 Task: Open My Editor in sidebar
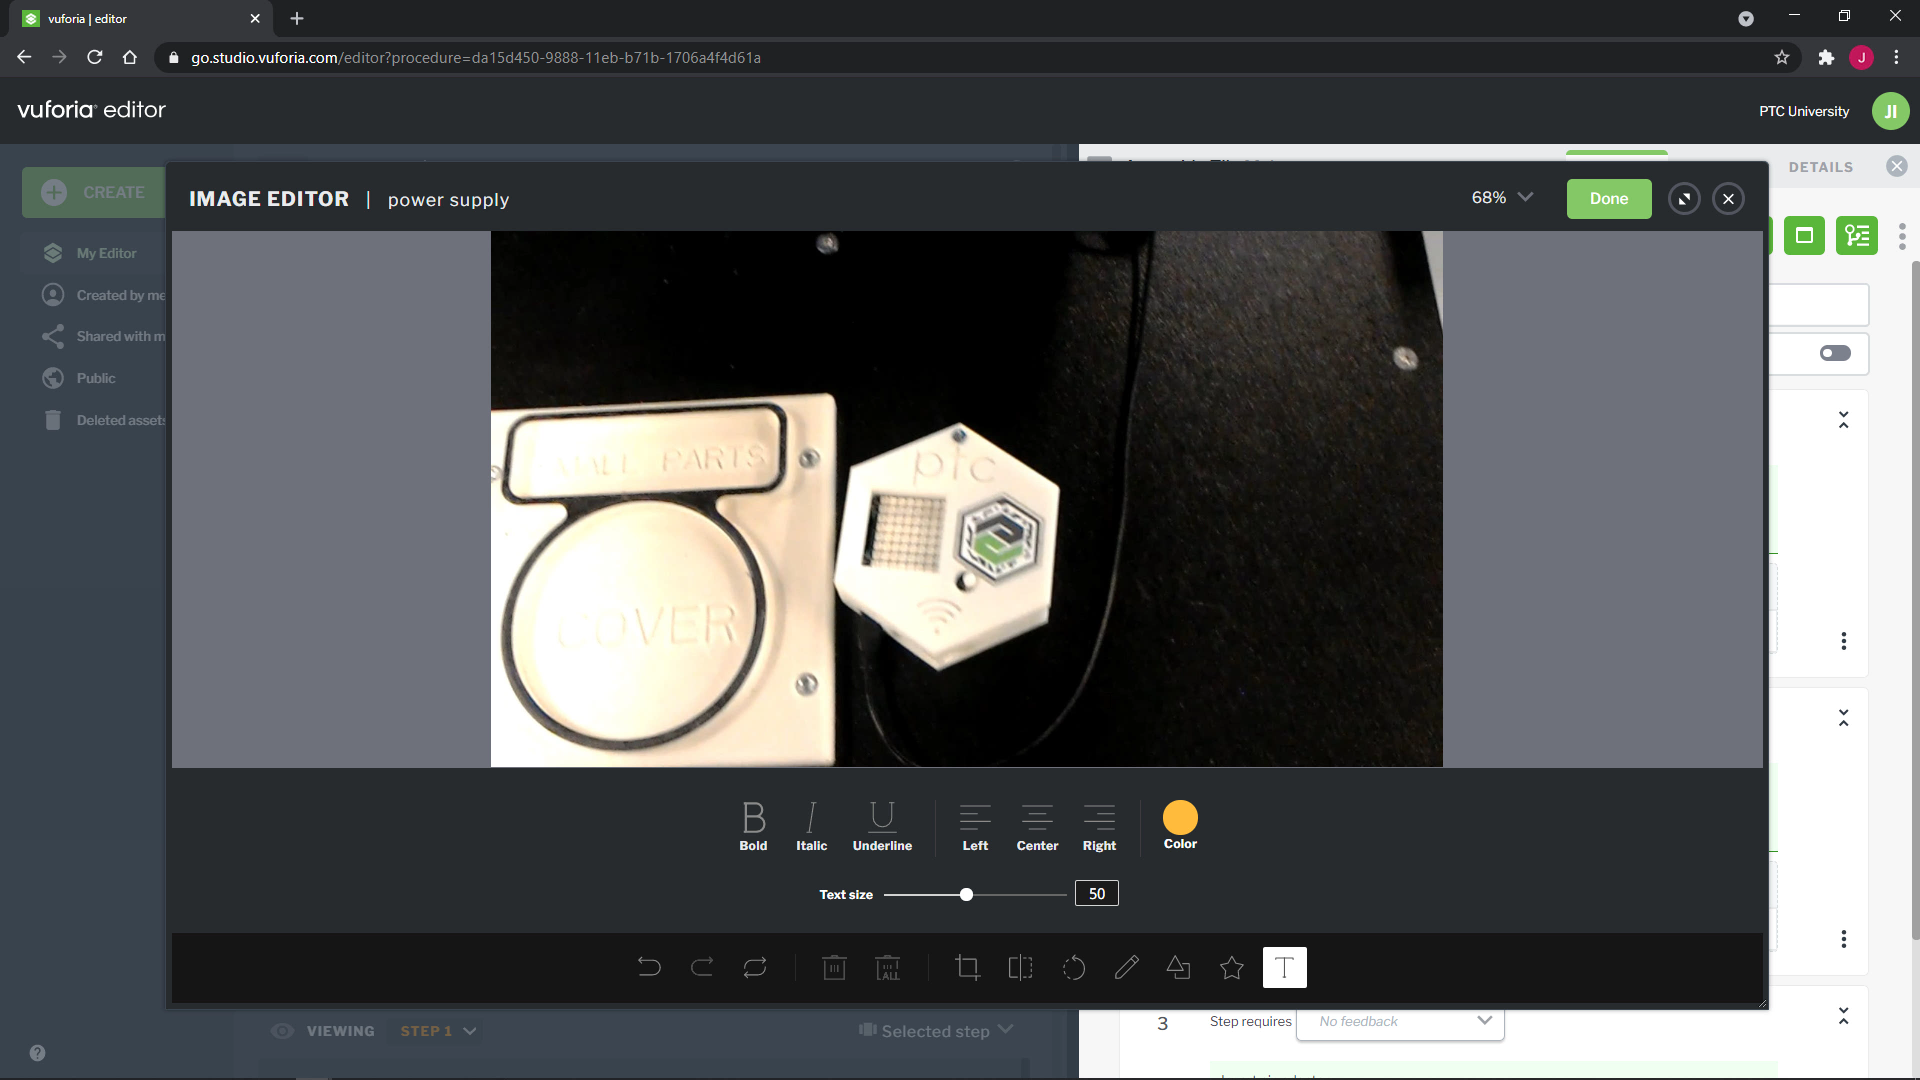coord(92,253)
